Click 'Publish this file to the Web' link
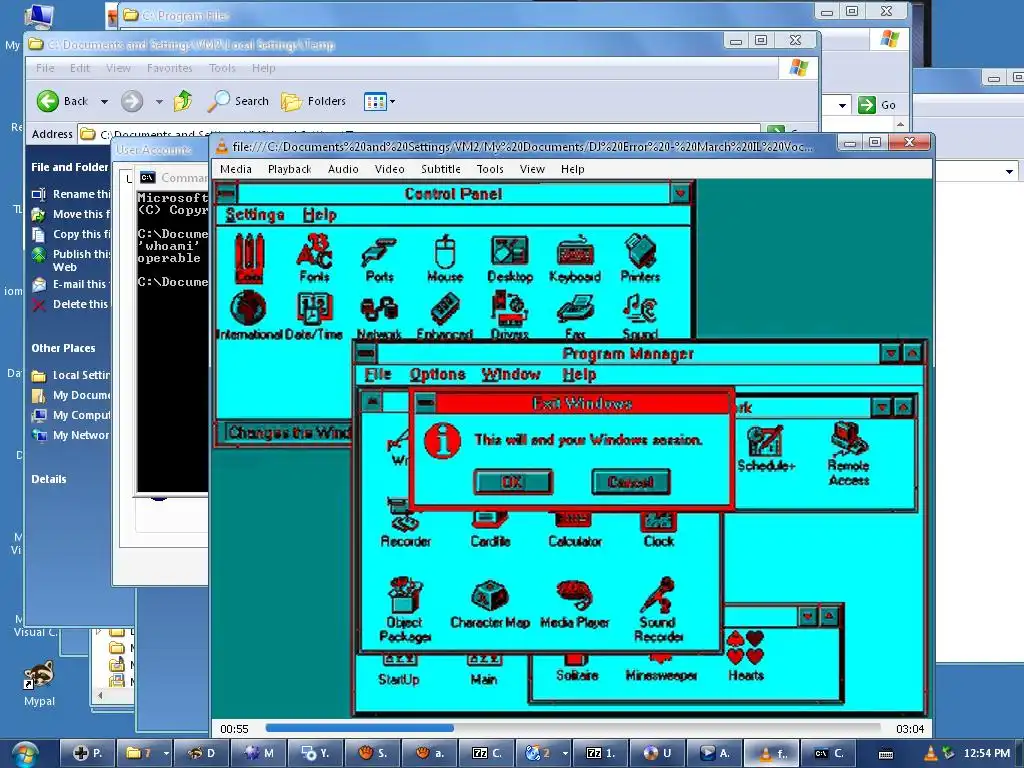Screen dimensions: 1024x768 point(71,260)
